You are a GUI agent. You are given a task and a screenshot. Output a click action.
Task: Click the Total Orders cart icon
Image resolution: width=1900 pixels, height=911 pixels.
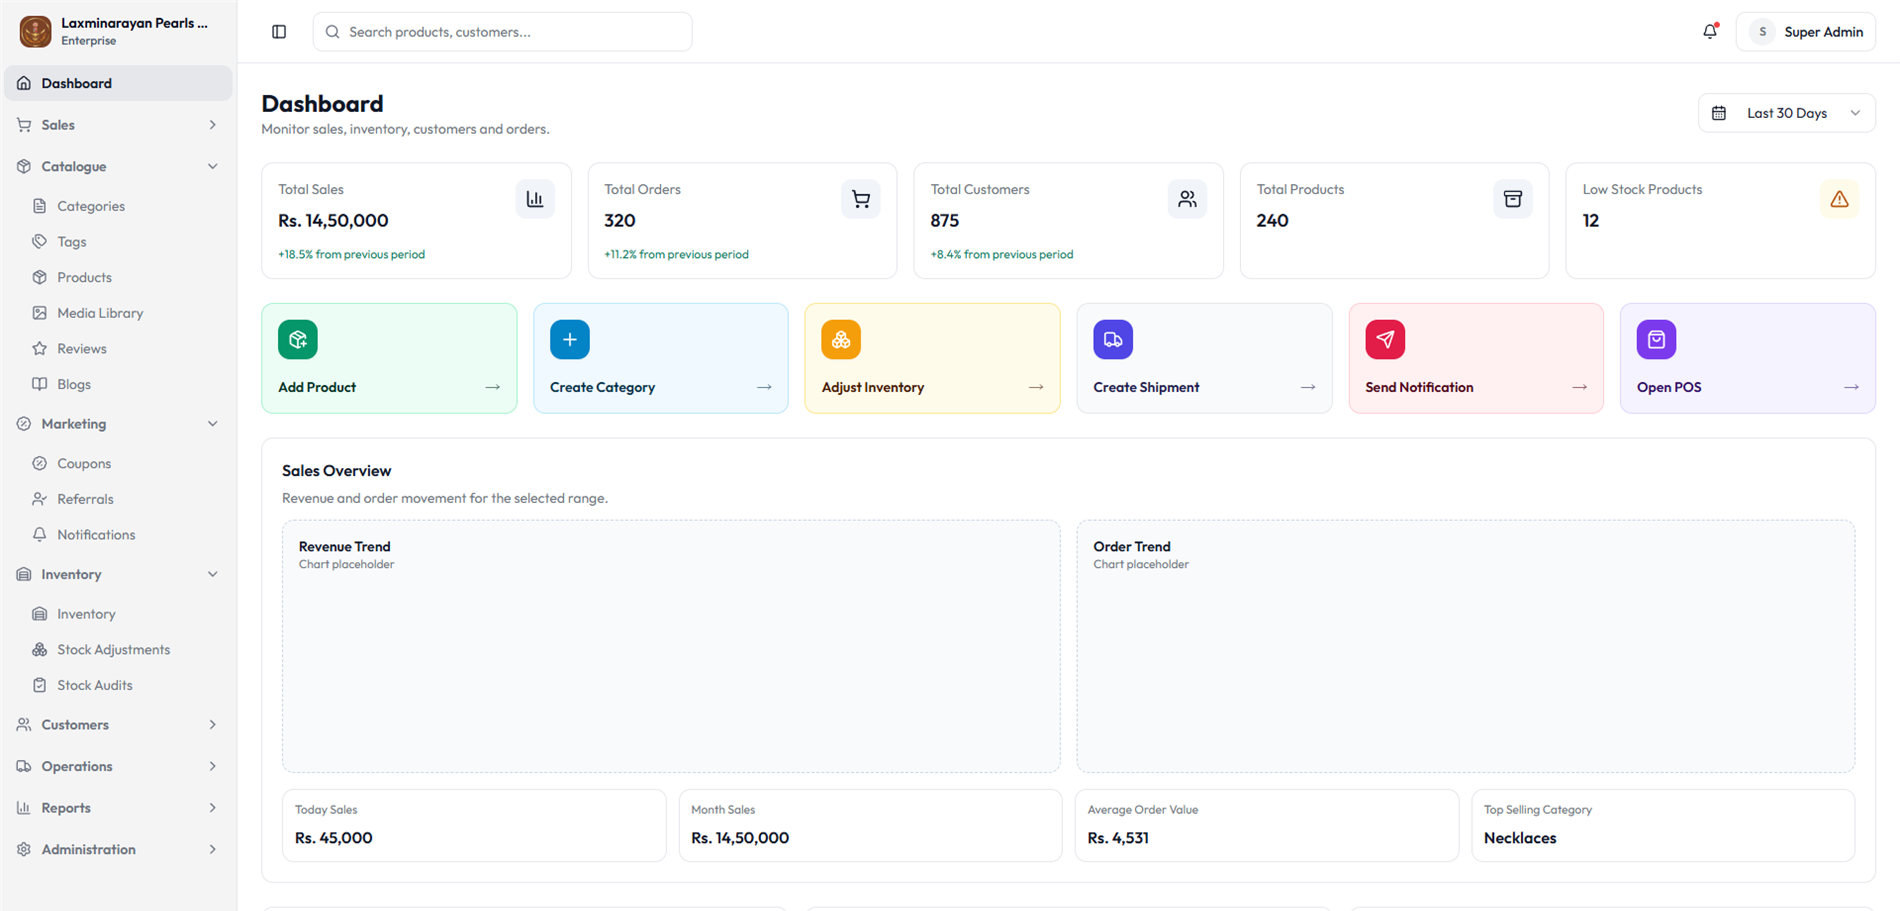pyautogui.click(x=861, y=199)
